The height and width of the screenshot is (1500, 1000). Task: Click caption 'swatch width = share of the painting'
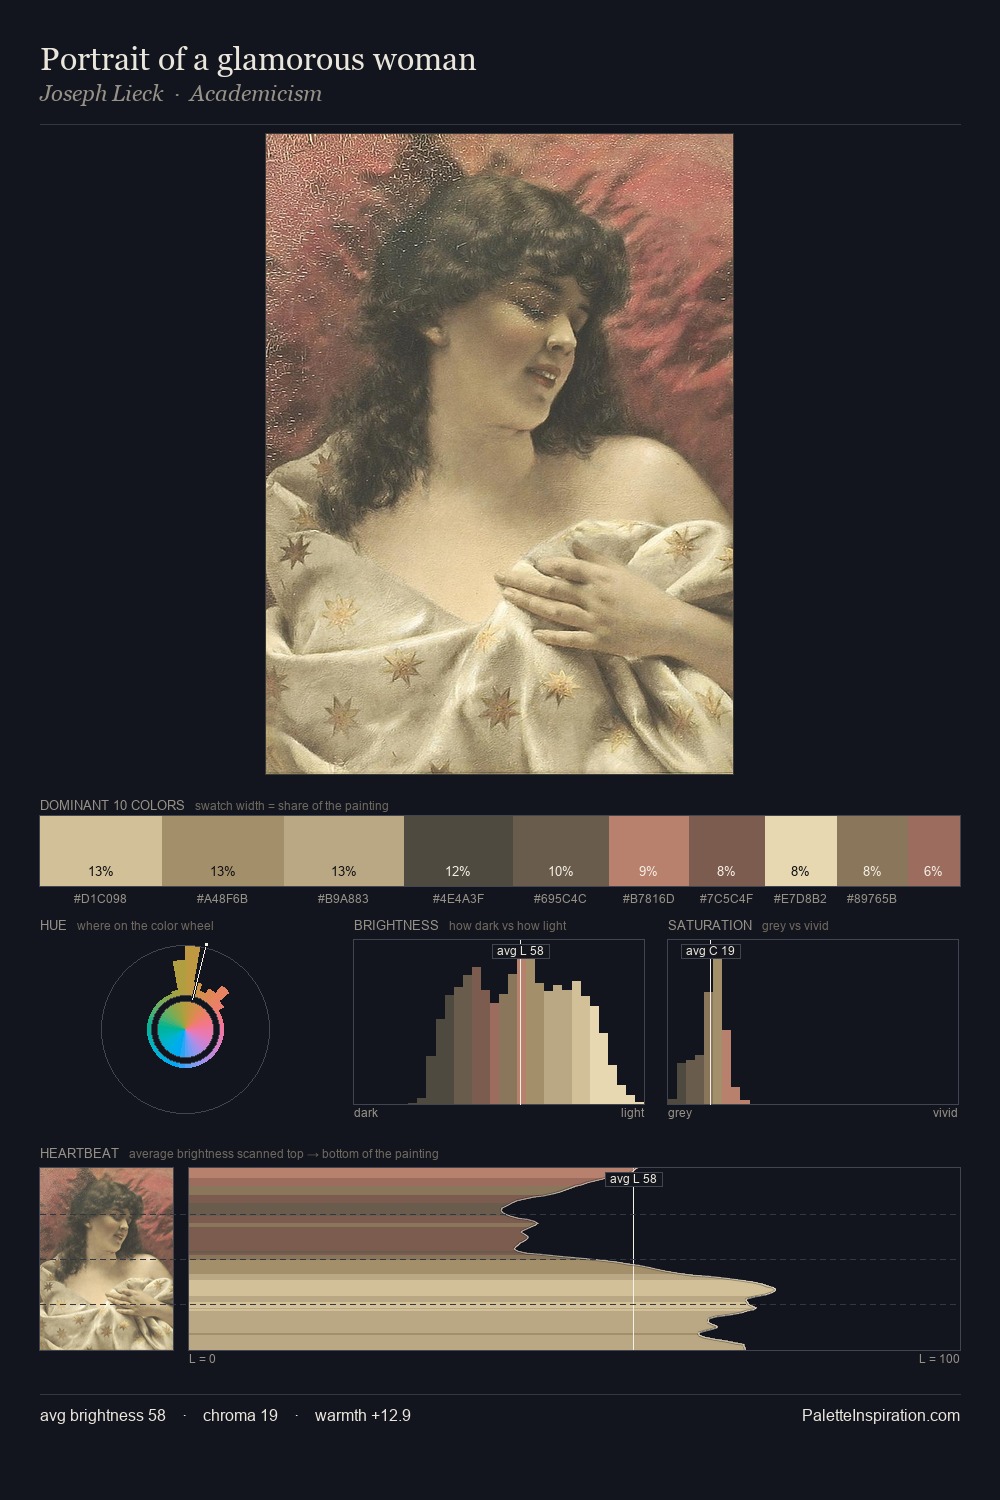pos(292,806)
